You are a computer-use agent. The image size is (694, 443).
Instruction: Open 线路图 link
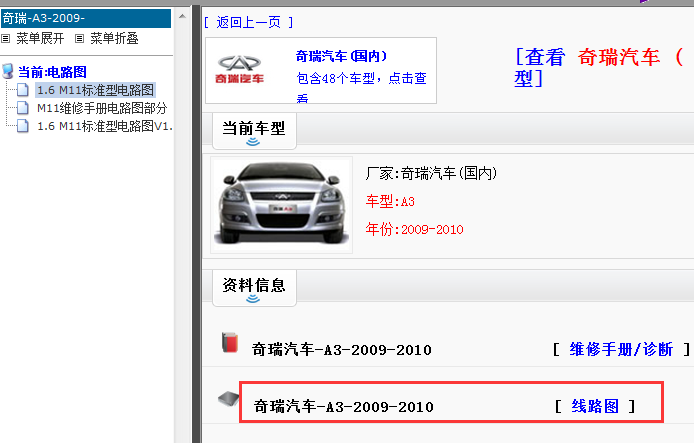coord(595,405)
